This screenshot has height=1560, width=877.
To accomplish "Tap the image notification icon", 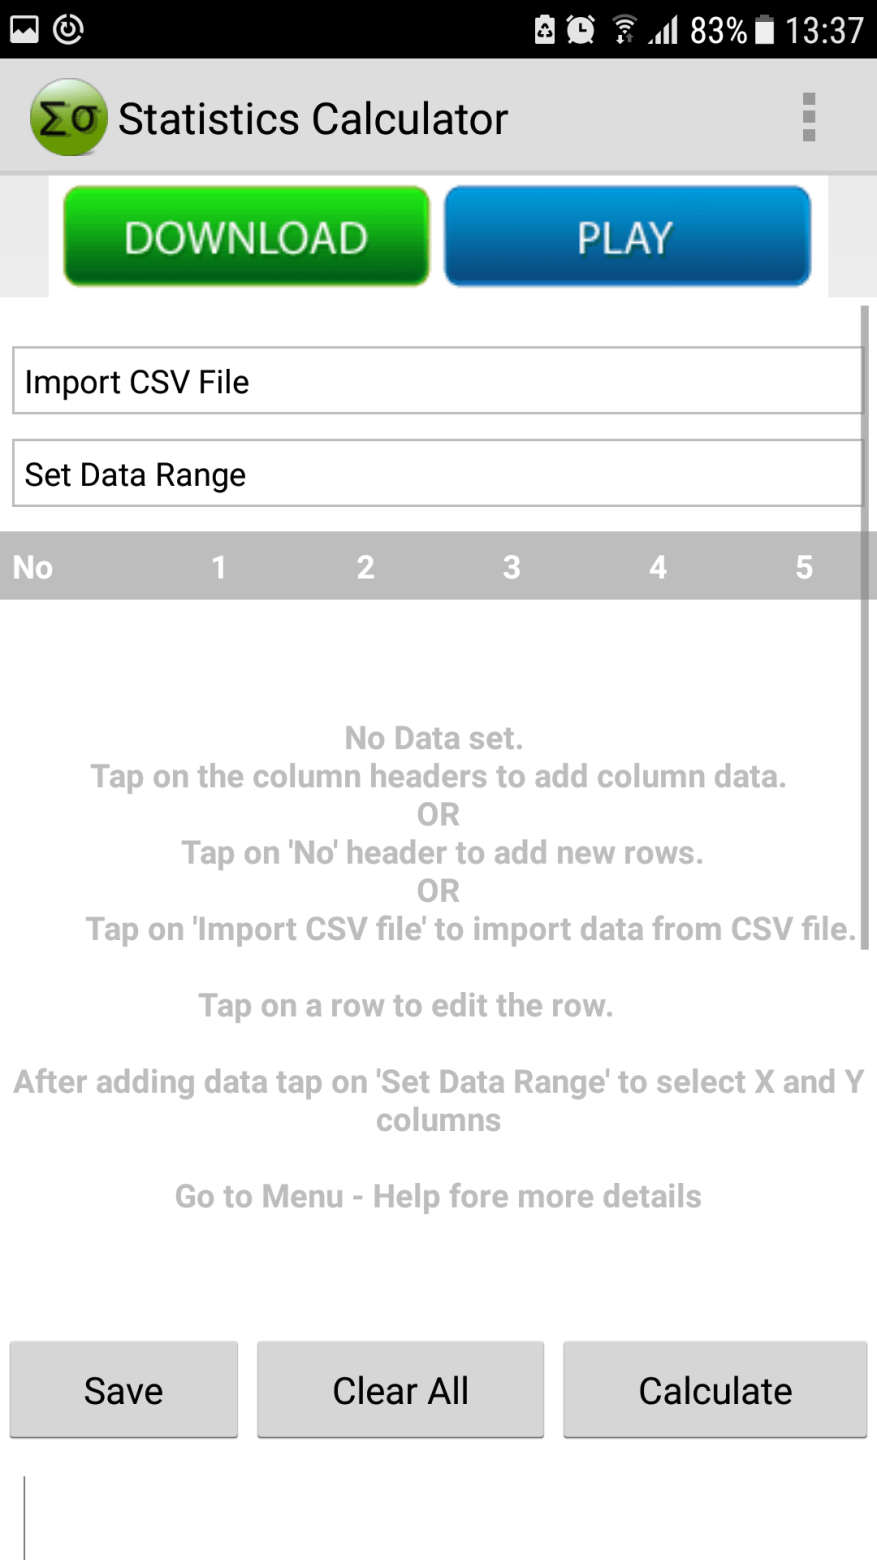I will coord(24,30).
